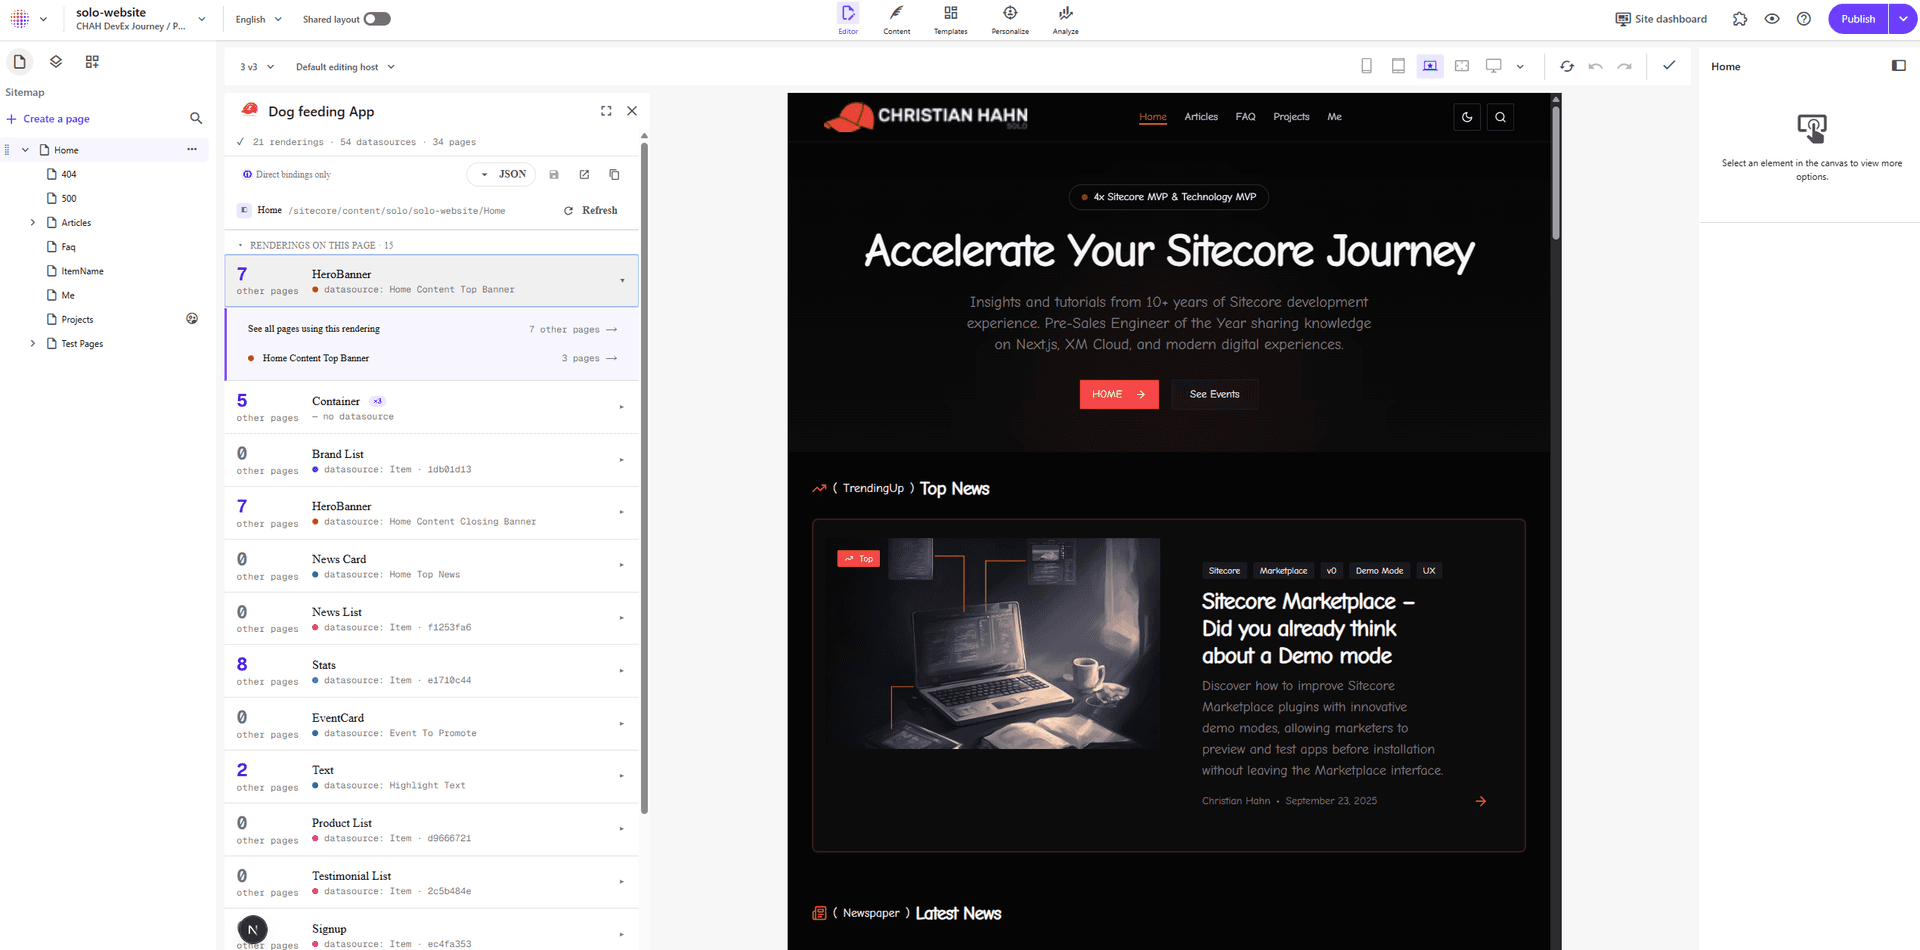Screen dimensions: 1920x950
Task: Open the Templates tab
Action: [950, 19]
